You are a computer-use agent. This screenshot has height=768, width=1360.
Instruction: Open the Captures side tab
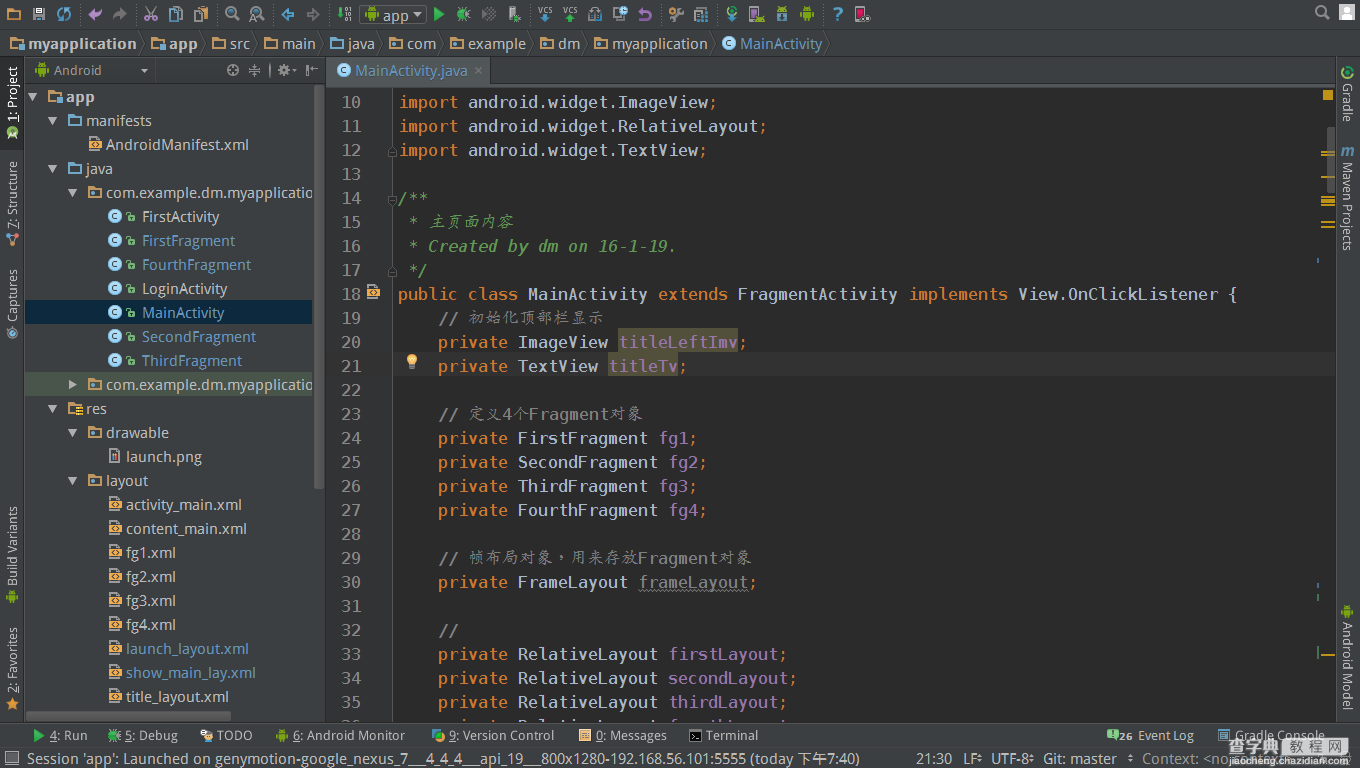[12, 305]
